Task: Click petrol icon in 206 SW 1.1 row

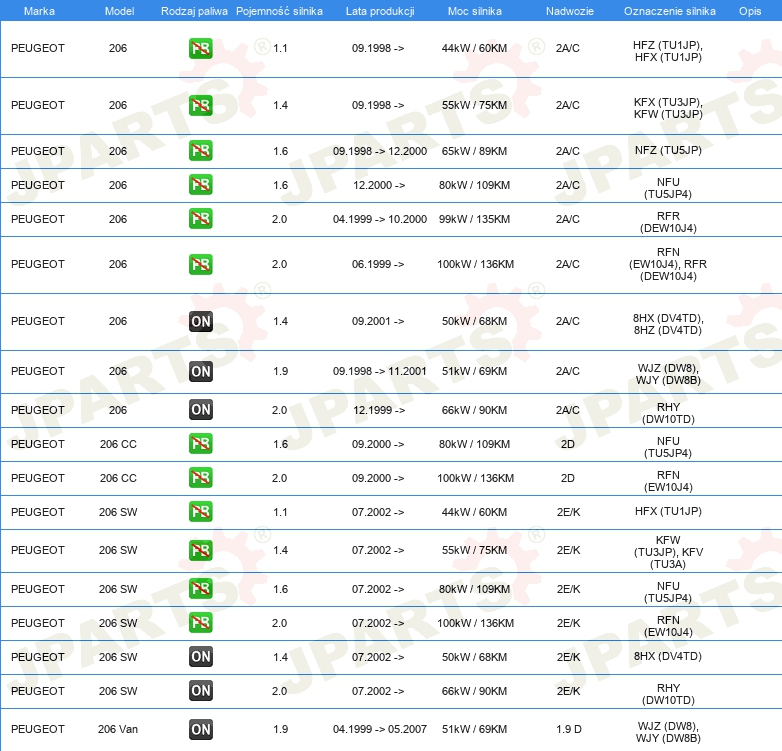Action: 200,512
